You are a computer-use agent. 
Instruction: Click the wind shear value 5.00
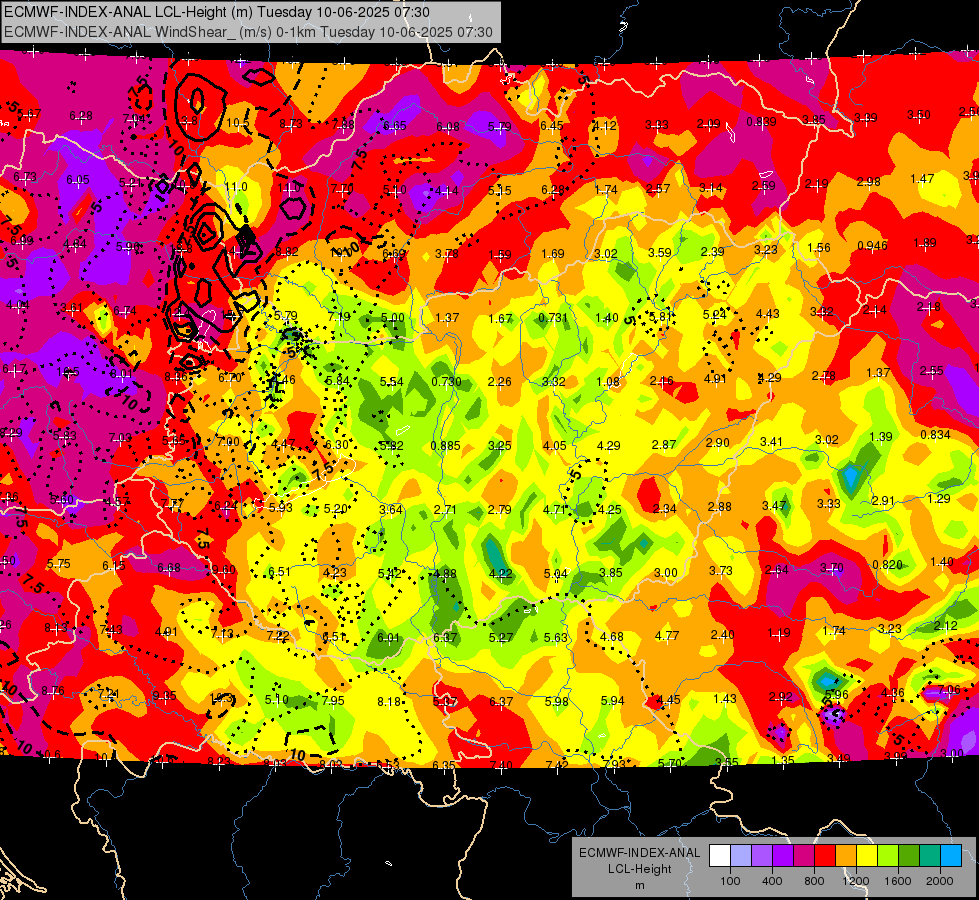pos(393,317)
